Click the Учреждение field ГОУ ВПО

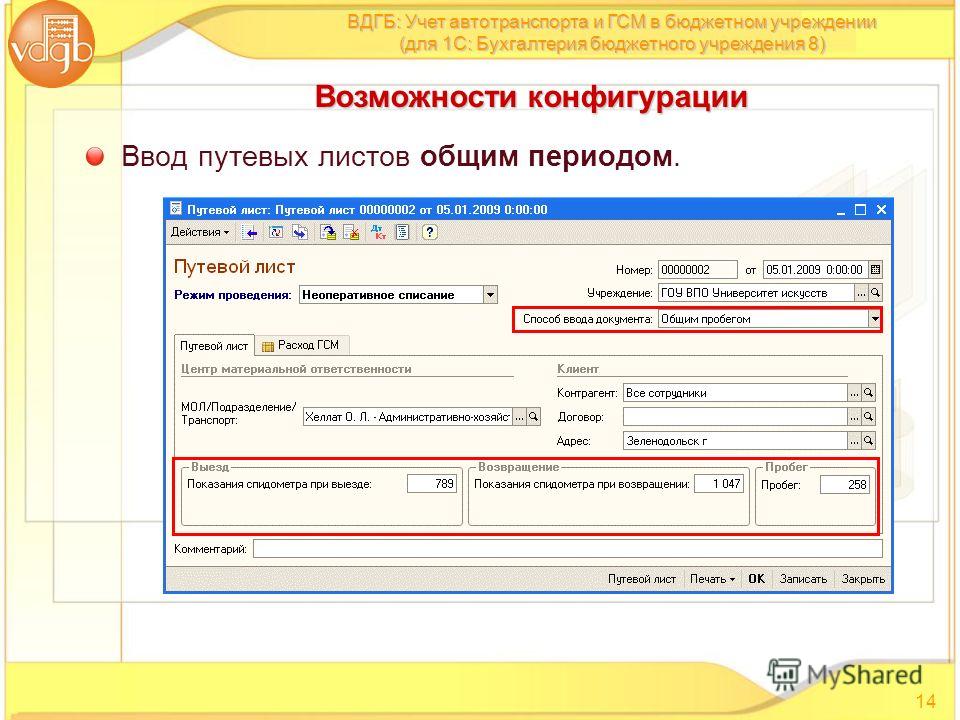click(756, 293)
